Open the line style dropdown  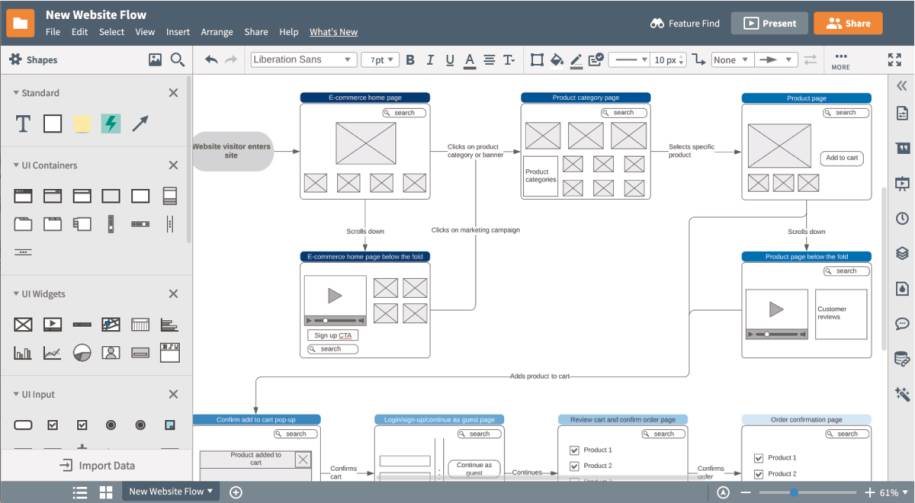(x=628, y=60)
